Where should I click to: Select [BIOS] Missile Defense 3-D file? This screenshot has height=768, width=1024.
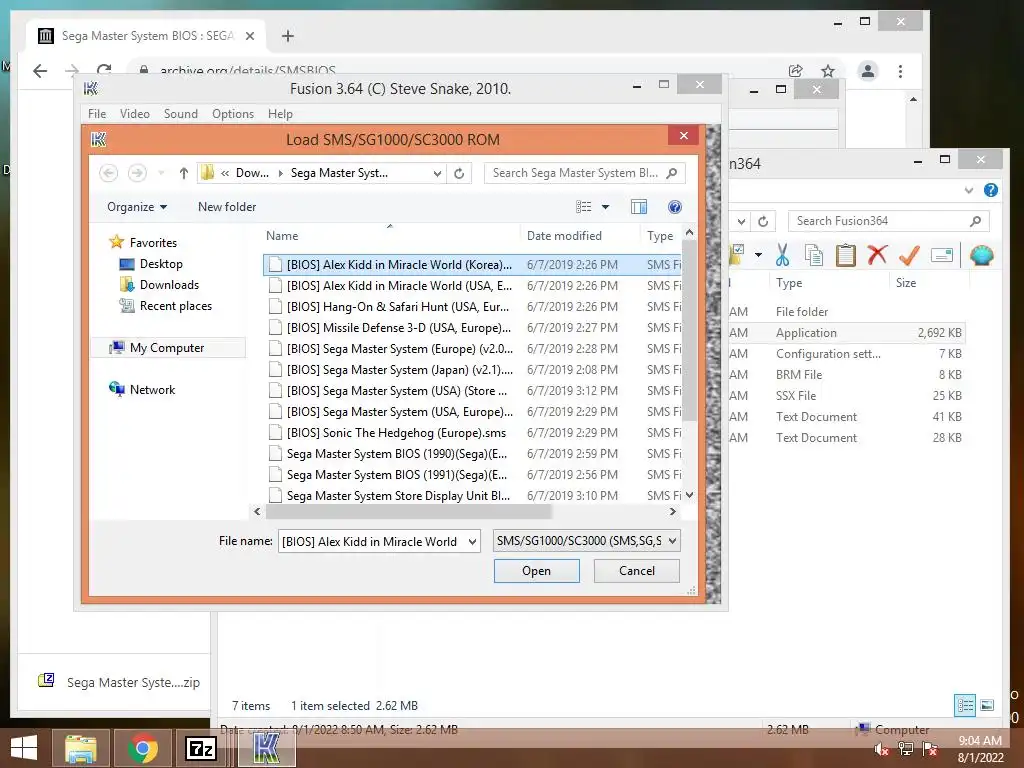(x=398, y=328)
